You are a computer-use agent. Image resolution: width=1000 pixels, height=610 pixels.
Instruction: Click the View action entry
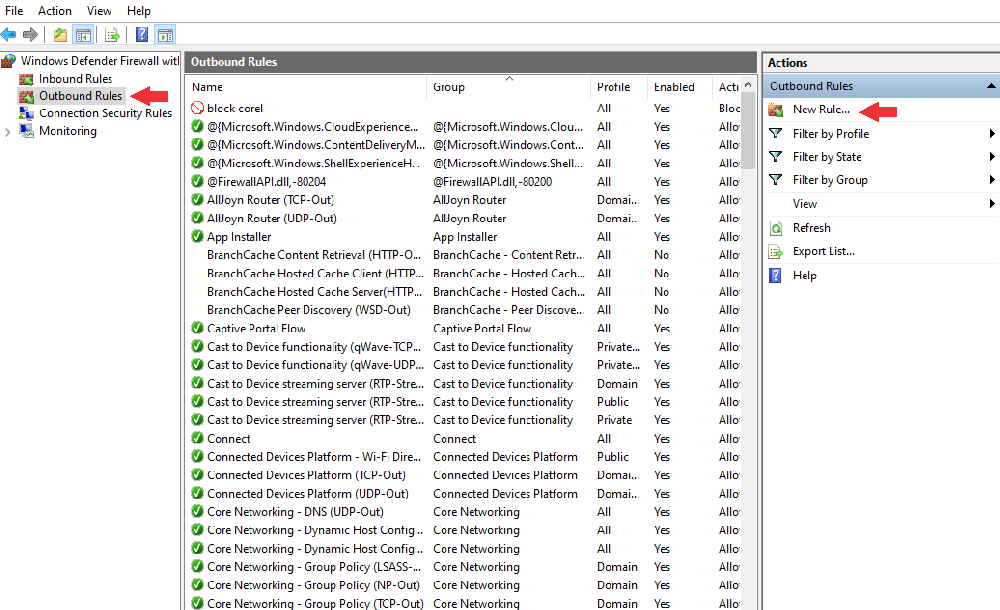(805, 204)
